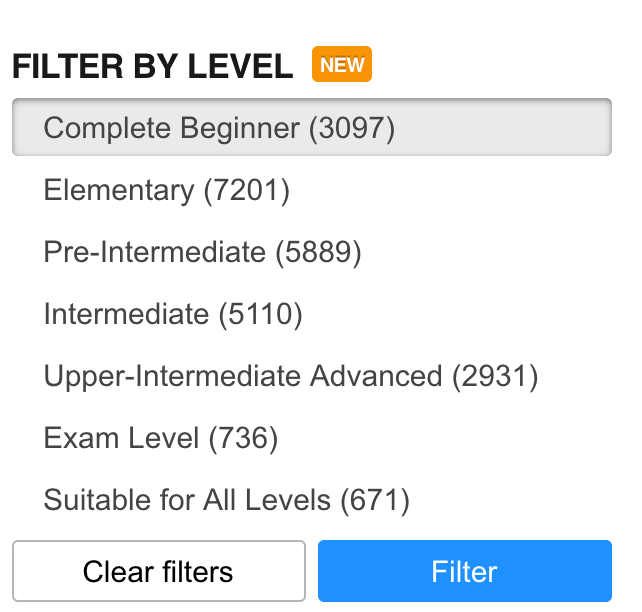Viewport: 642px width, 612px height.
Task: Select the level listing 2931 resources
Action: (x=291, y=376)
